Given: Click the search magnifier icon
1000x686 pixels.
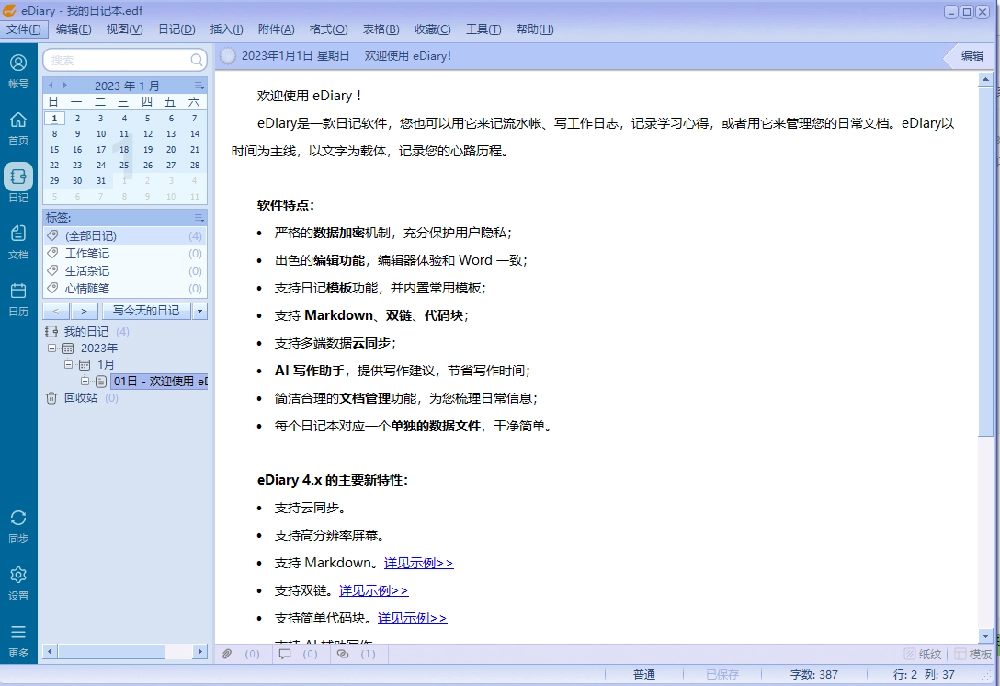Looking at the screenshot, I should 196,60.
